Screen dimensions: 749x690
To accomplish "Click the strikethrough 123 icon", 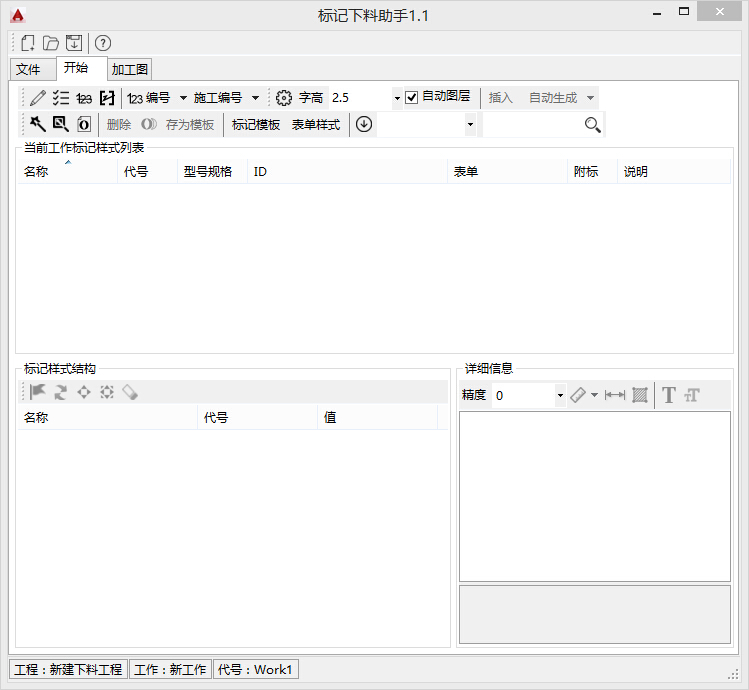I will coord(84,98).
